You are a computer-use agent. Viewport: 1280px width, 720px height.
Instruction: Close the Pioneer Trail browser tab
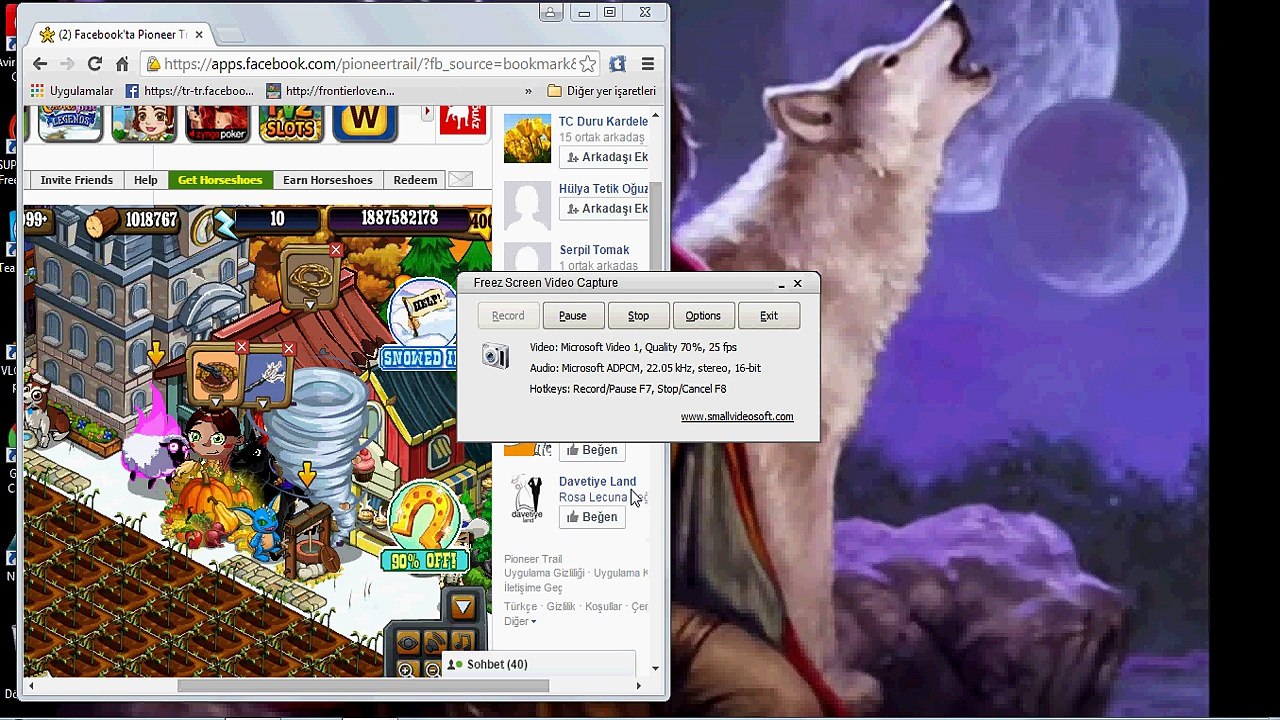198,34
